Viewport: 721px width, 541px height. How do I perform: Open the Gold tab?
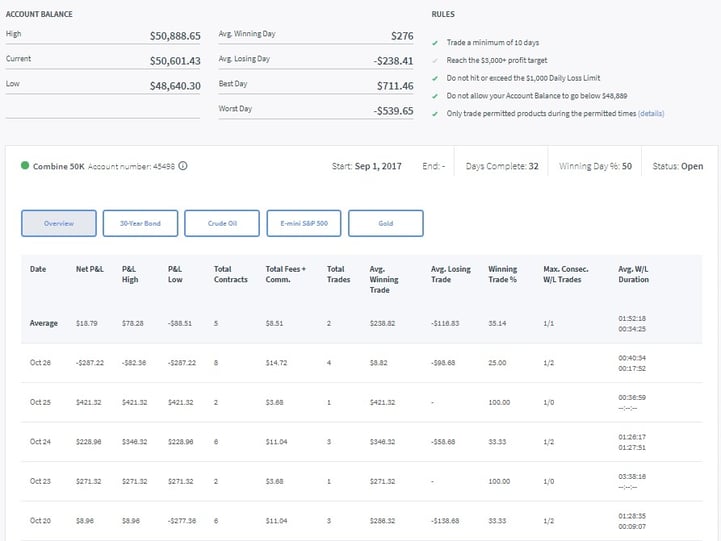386,223
